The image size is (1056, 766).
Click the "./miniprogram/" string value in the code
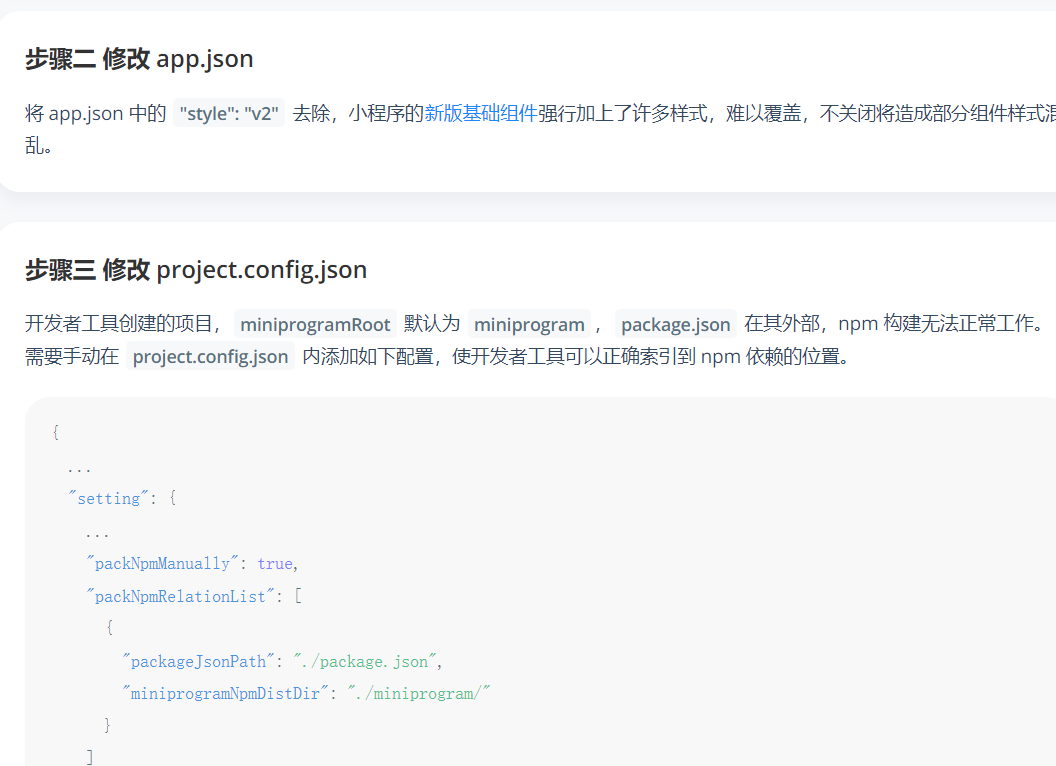click(x=419, y=693)
